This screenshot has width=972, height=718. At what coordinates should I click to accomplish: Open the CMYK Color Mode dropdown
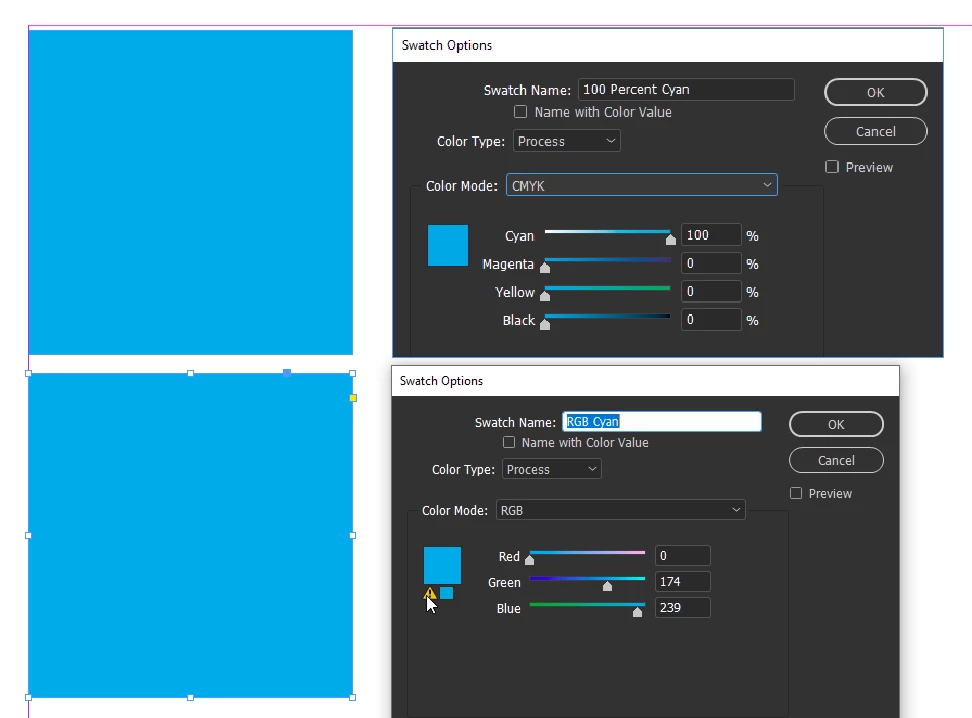tap(642, 185)
